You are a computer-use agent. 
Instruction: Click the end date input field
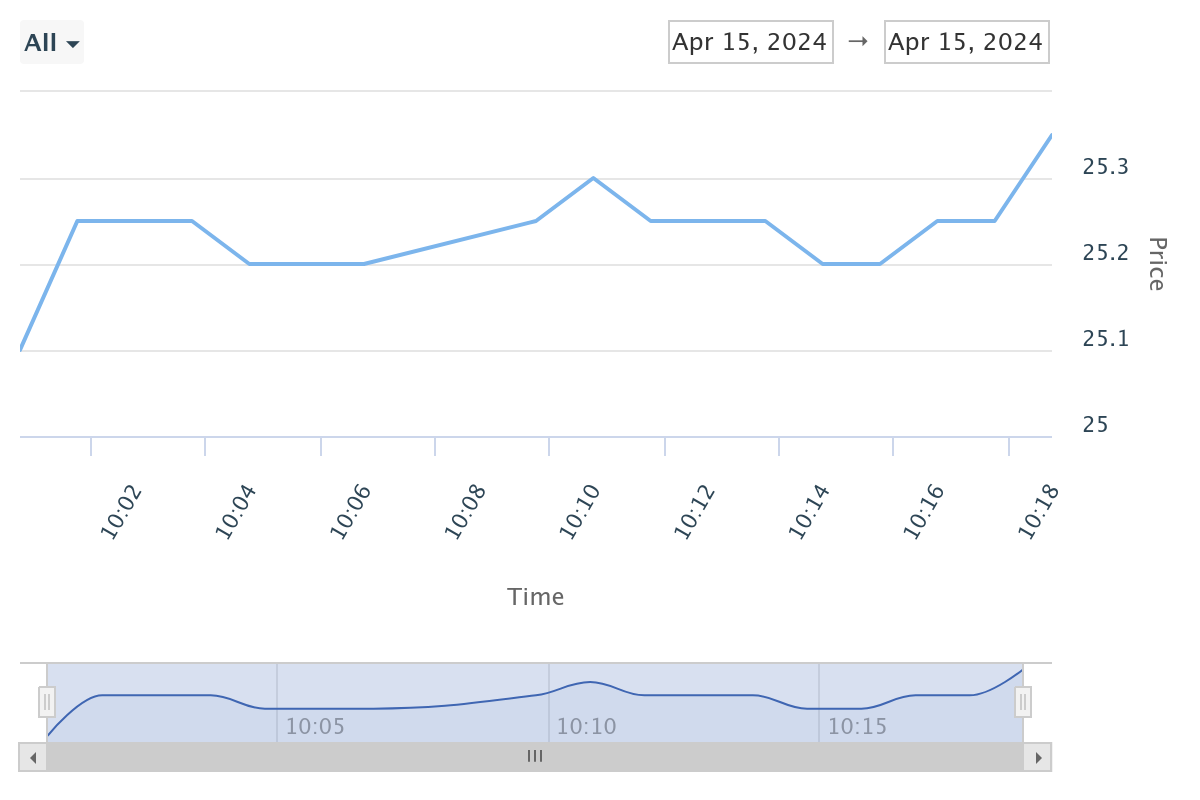coord(966,42)
